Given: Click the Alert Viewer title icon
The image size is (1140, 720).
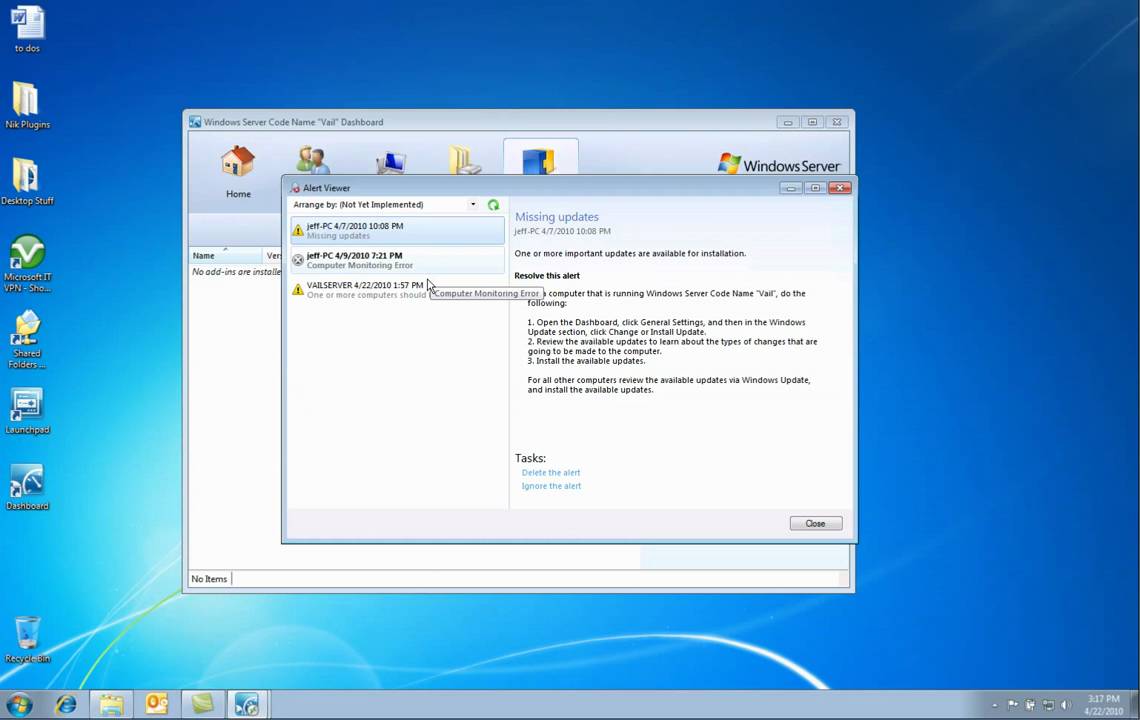Looking at the screenshot, I should click(x=295, y=188).
